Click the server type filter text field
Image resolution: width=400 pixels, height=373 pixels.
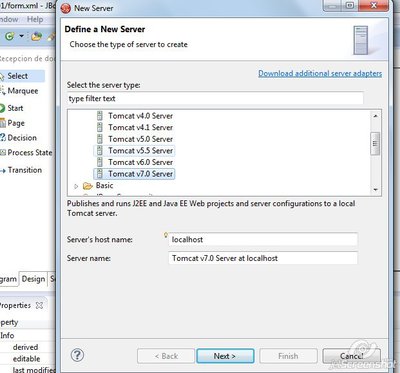[215, 99]
